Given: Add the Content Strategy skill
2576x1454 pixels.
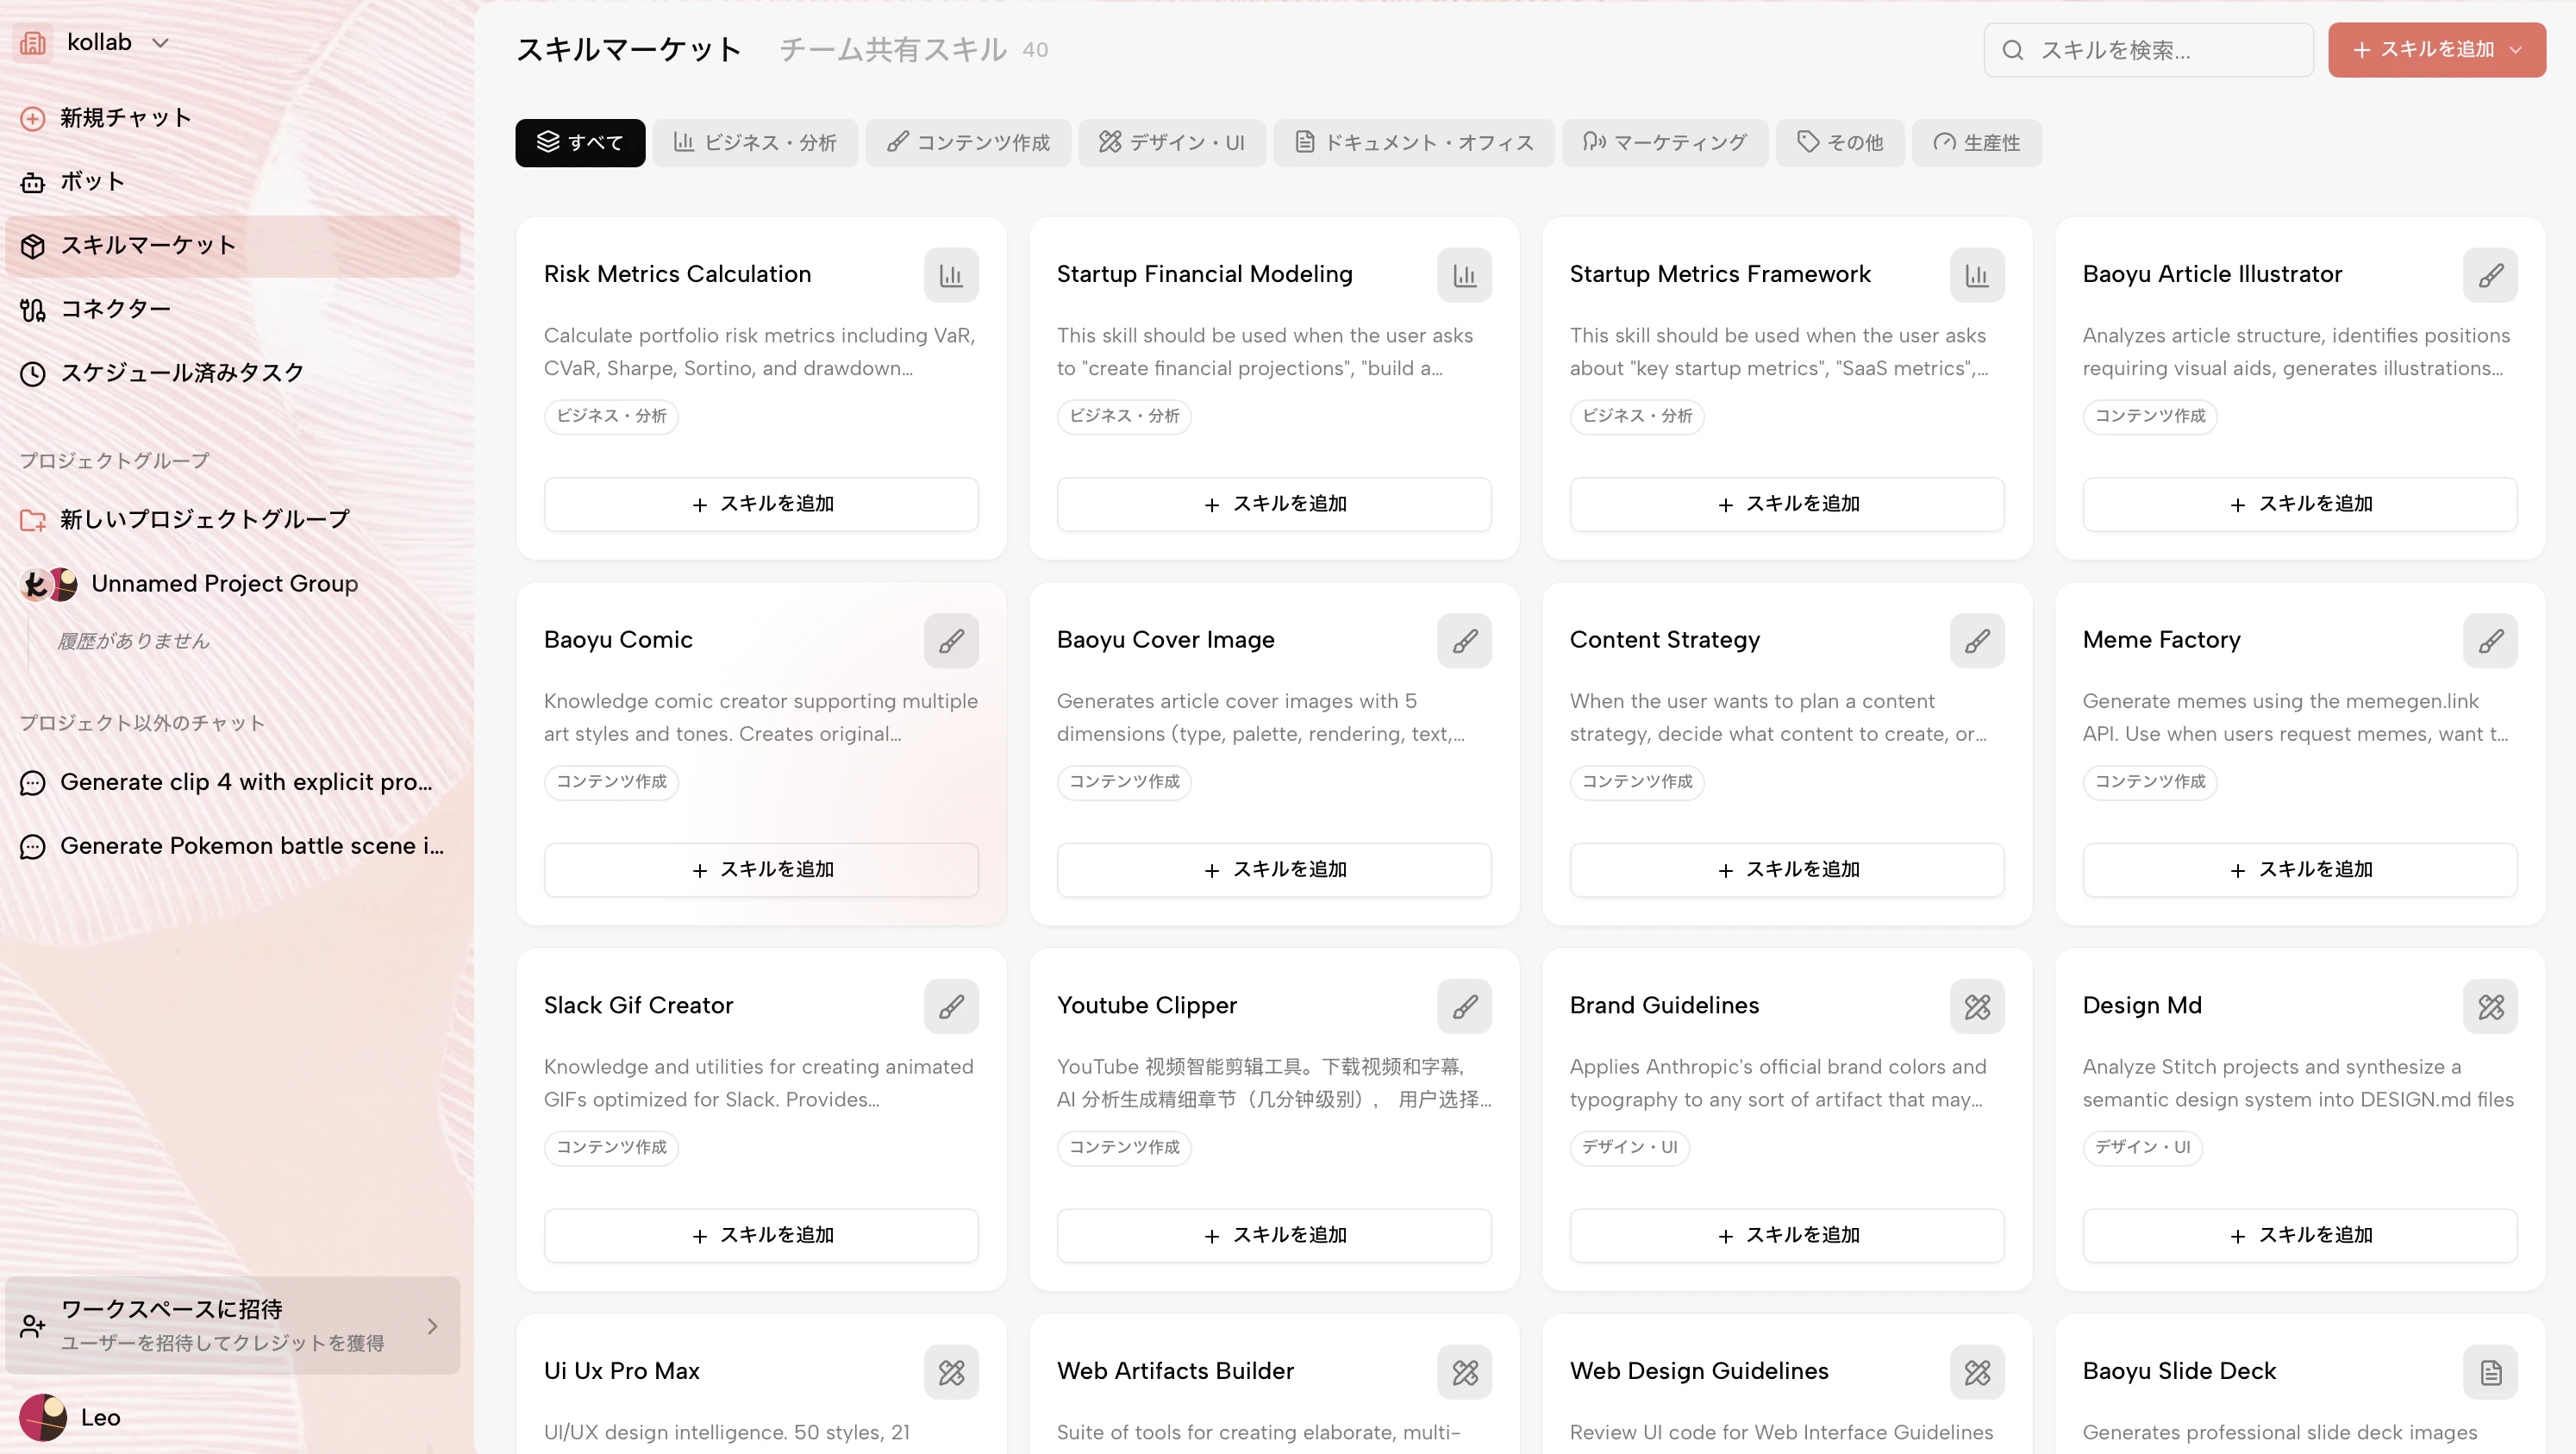Looking at the screenshot, I should click(x=1787, y=870).
